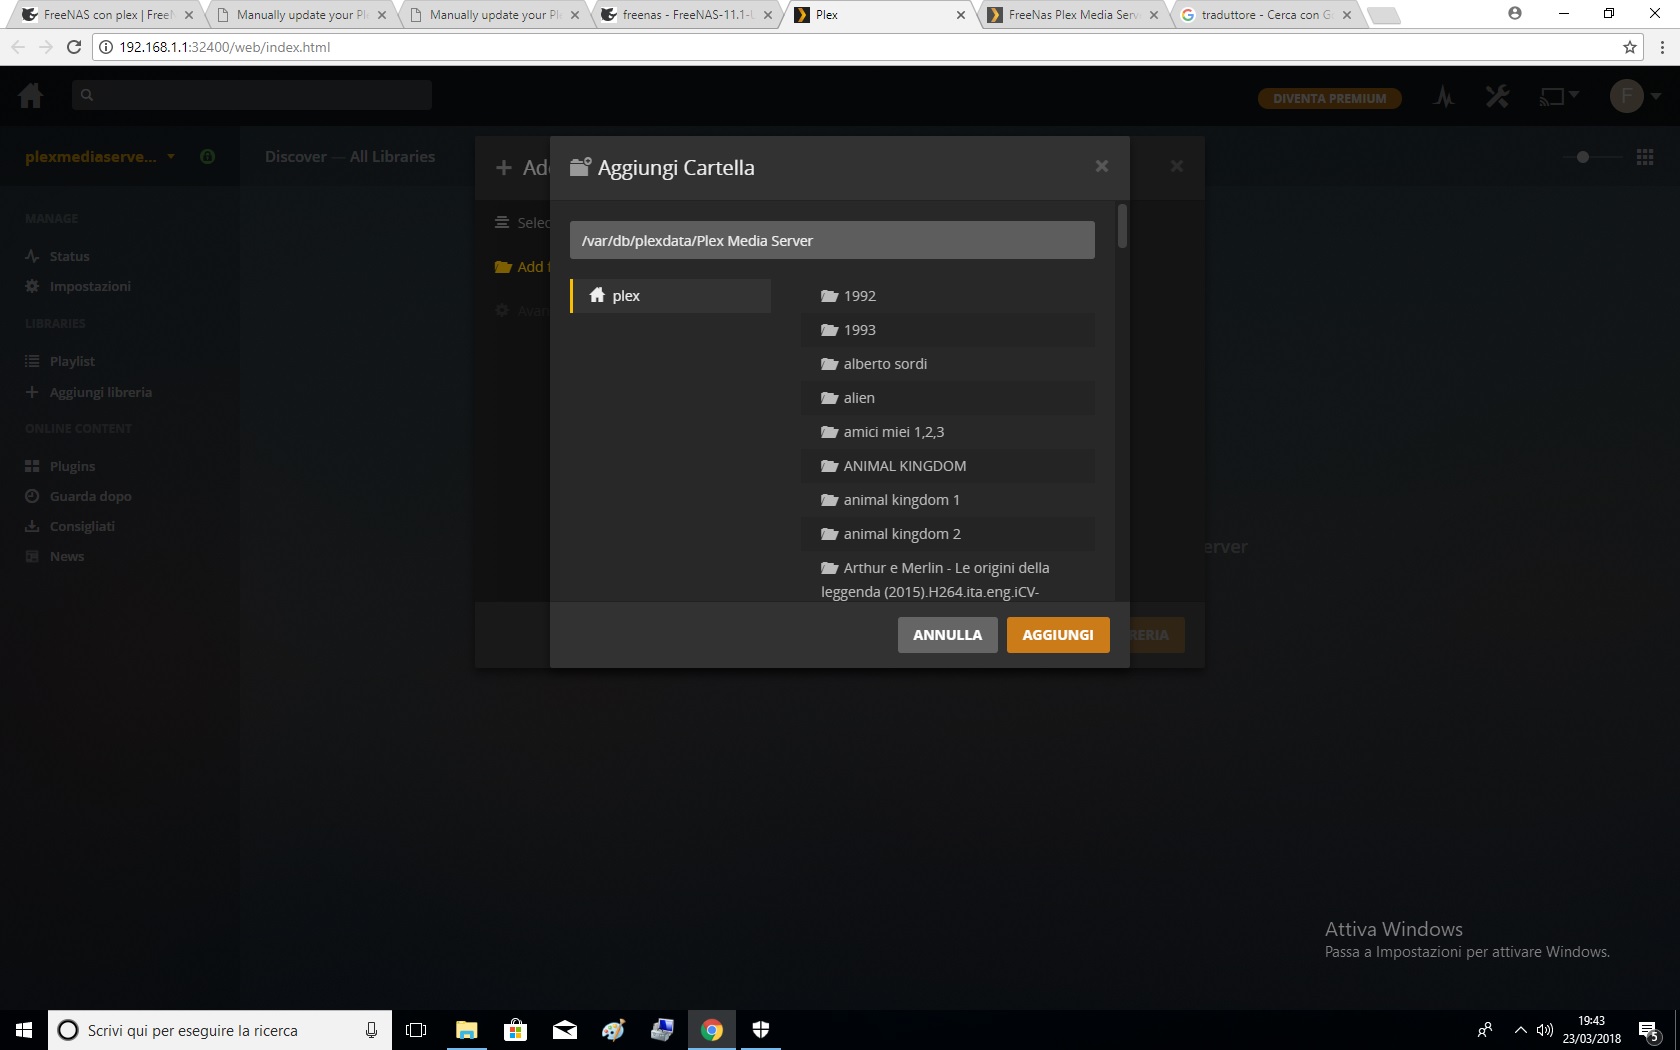This screenshot has width=1680, height=1050.
Task: Switch to traduttore Google search tab
Action: click(1265, 15)
